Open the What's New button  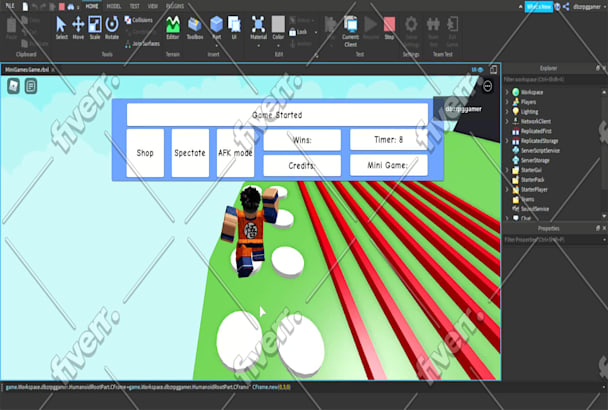(x=539, y=7)
